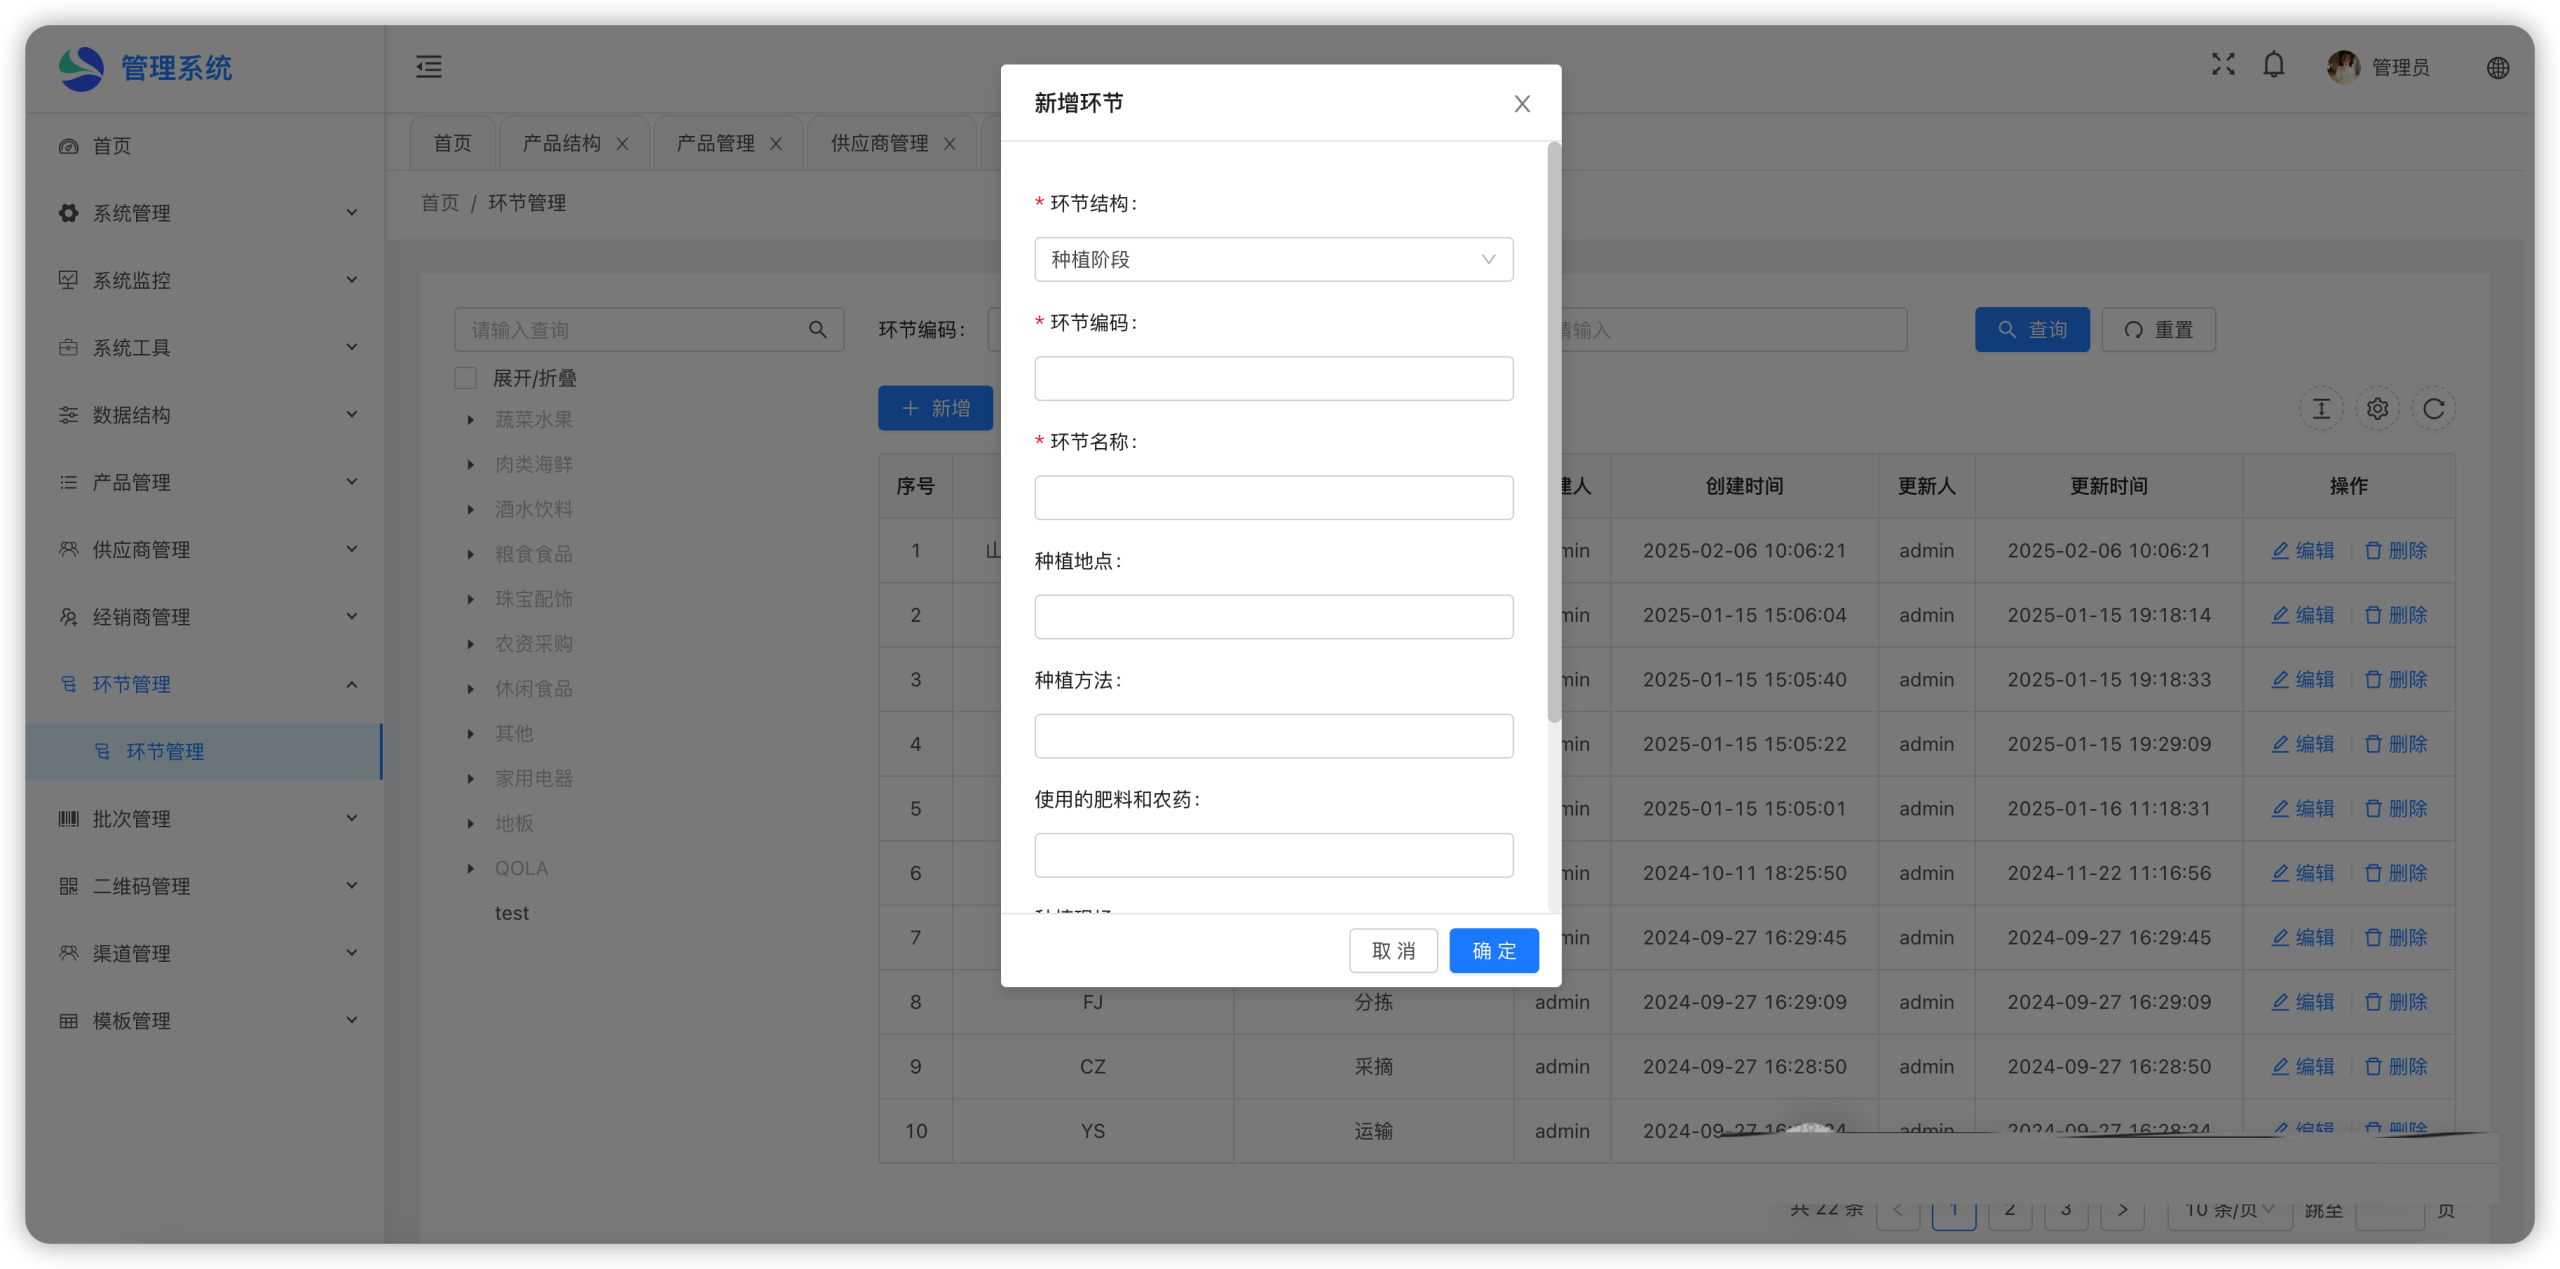This screenshot has width=2560, height=1269.
Task: Click the language globe icon
Action: point(2498,68)
